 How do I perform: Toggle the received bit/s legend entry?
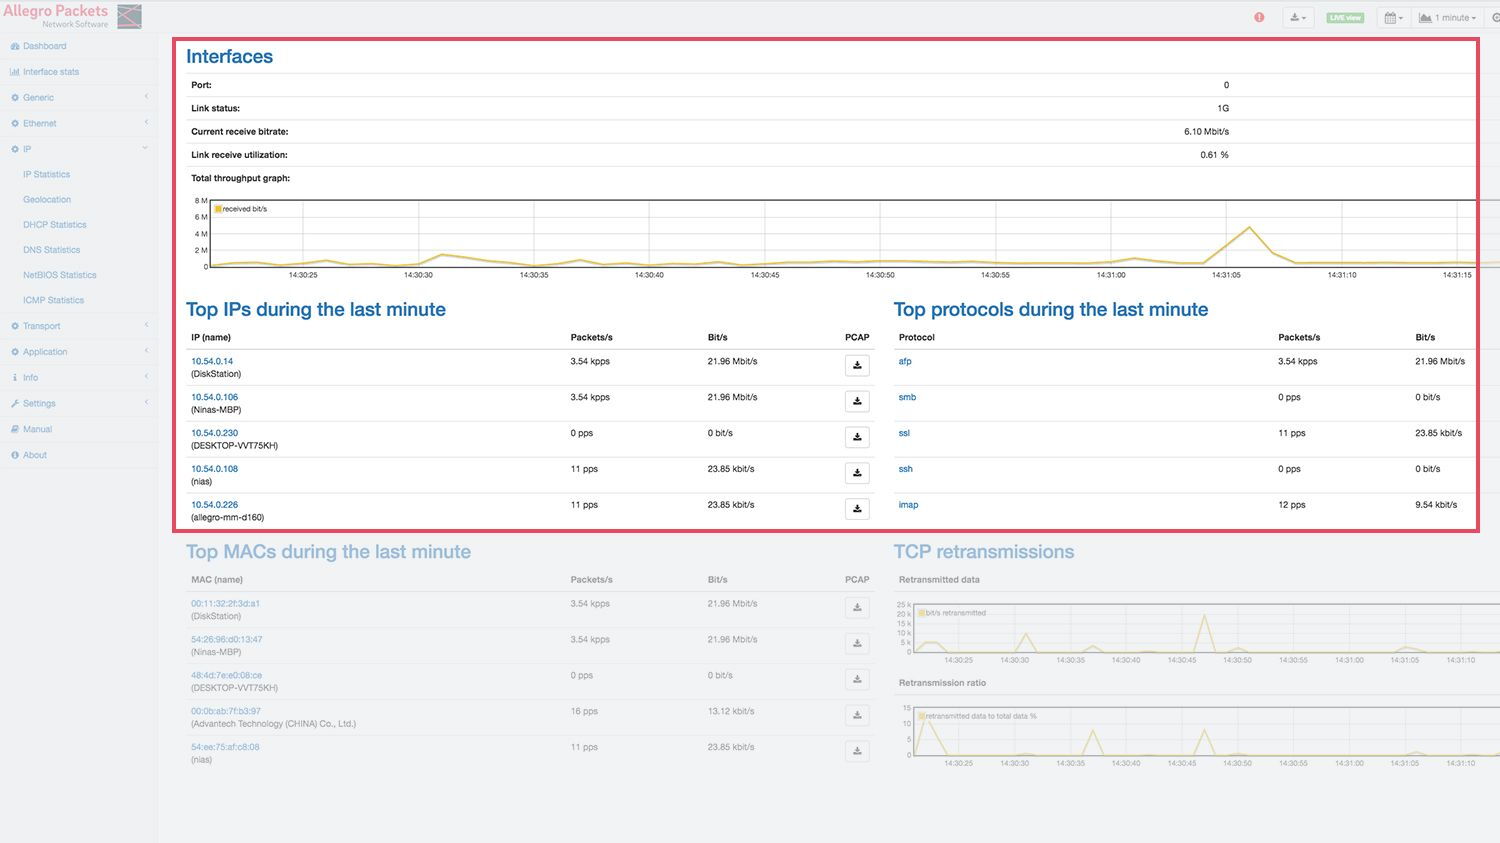click(x=241, y=209)
